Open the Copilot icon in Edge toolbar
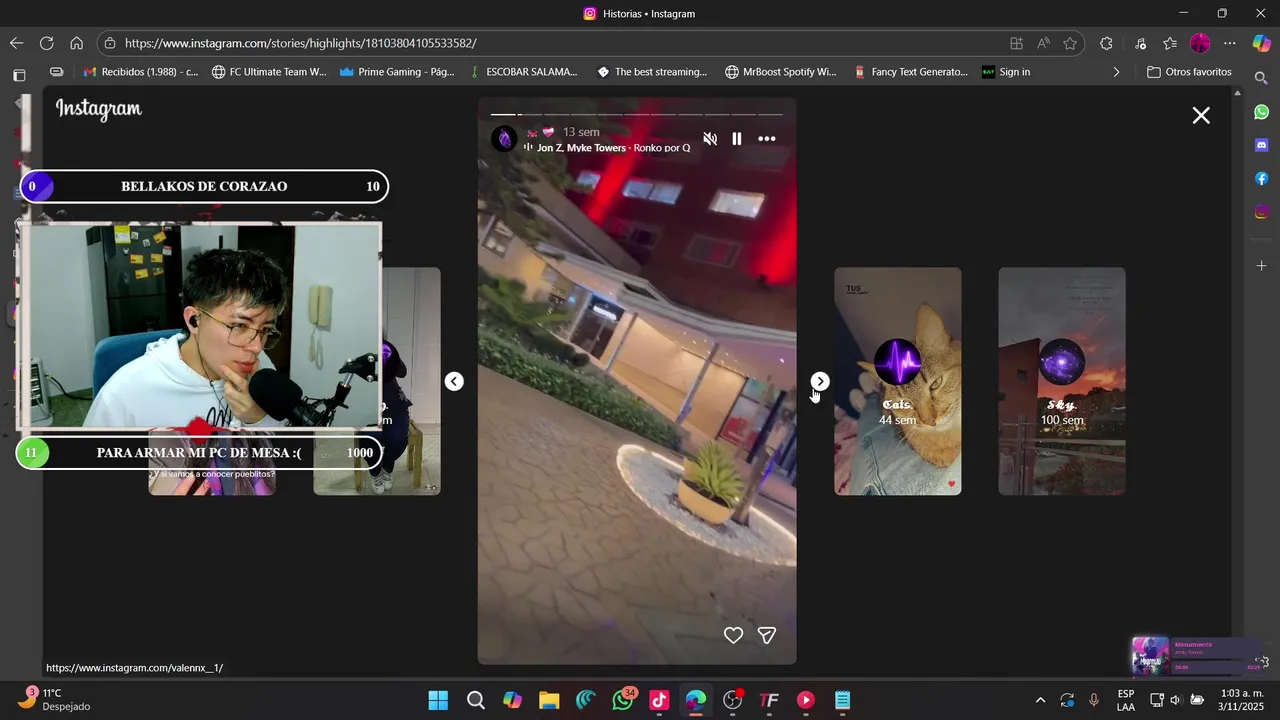This screenshot has width=1280, height=720. (1262, 43)
